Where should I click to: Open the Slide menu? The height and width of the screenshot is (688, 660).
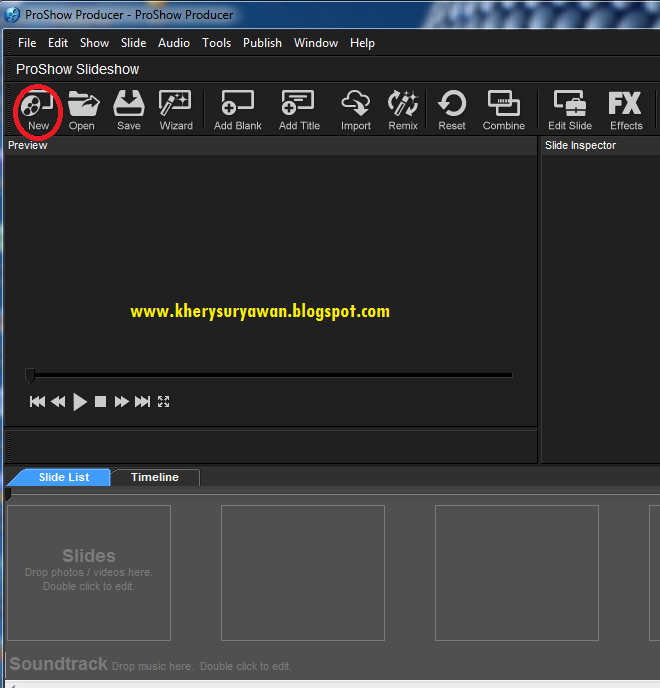click(133, 43)
